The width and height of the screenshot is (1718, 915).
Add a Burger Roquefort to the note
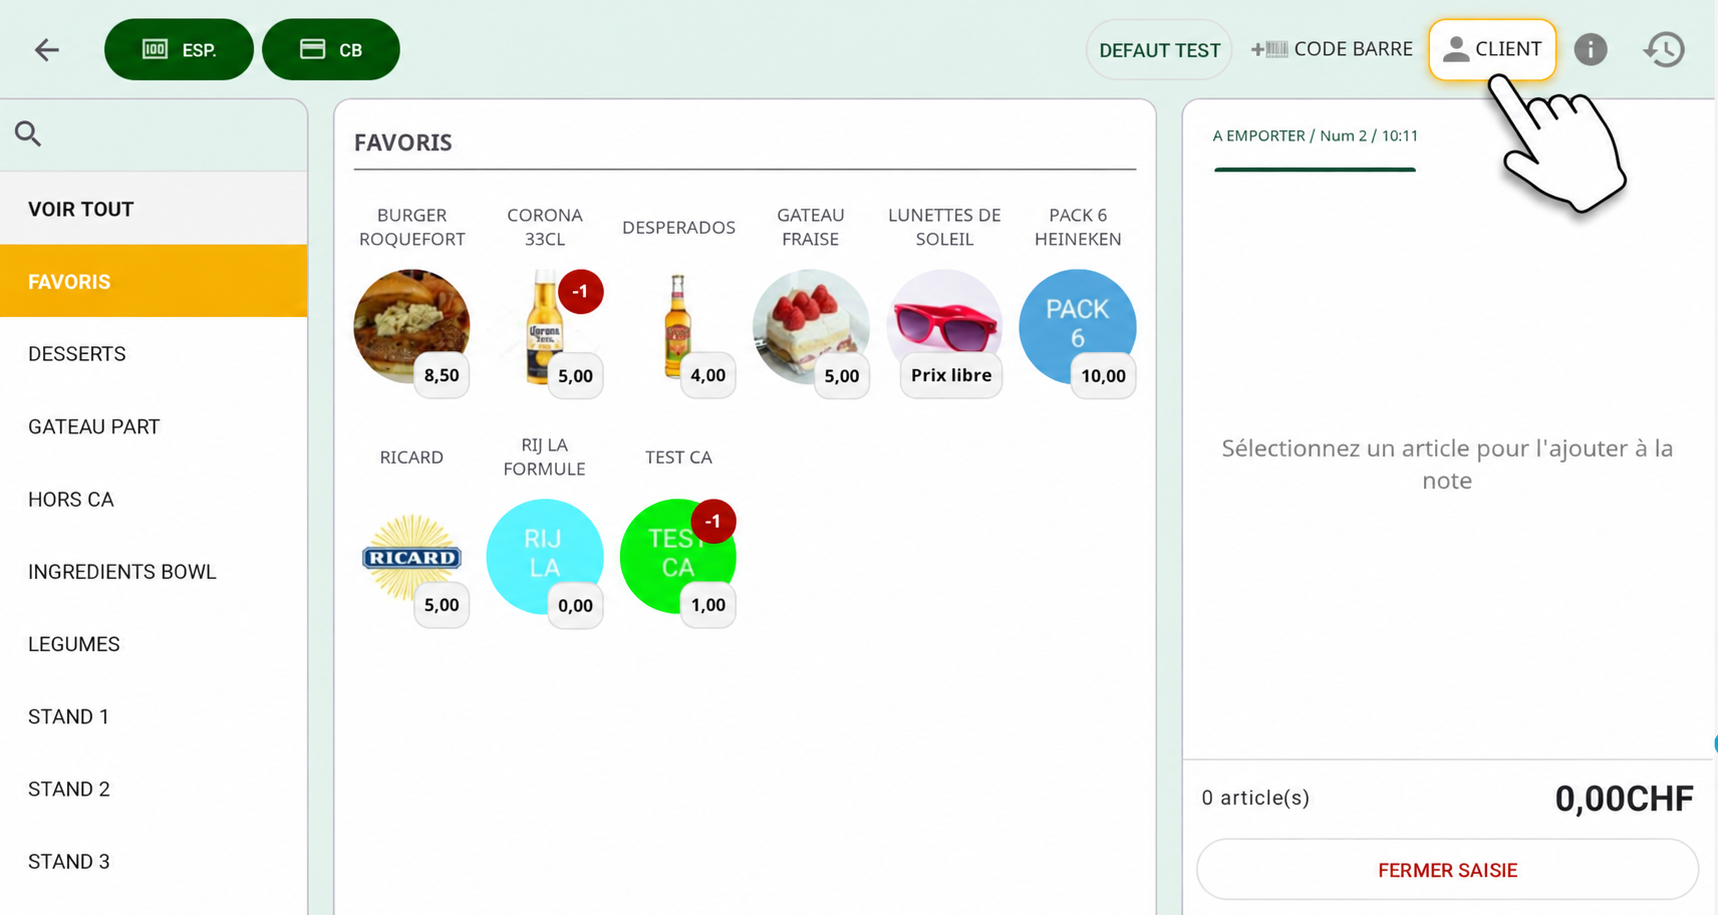(411, 326)
